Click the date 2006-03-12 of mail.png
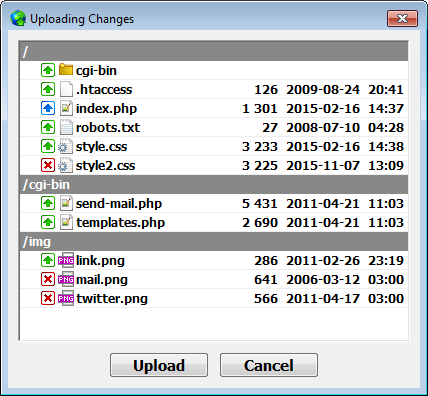The height and width of the screenshot is (396, 428). 323,279
